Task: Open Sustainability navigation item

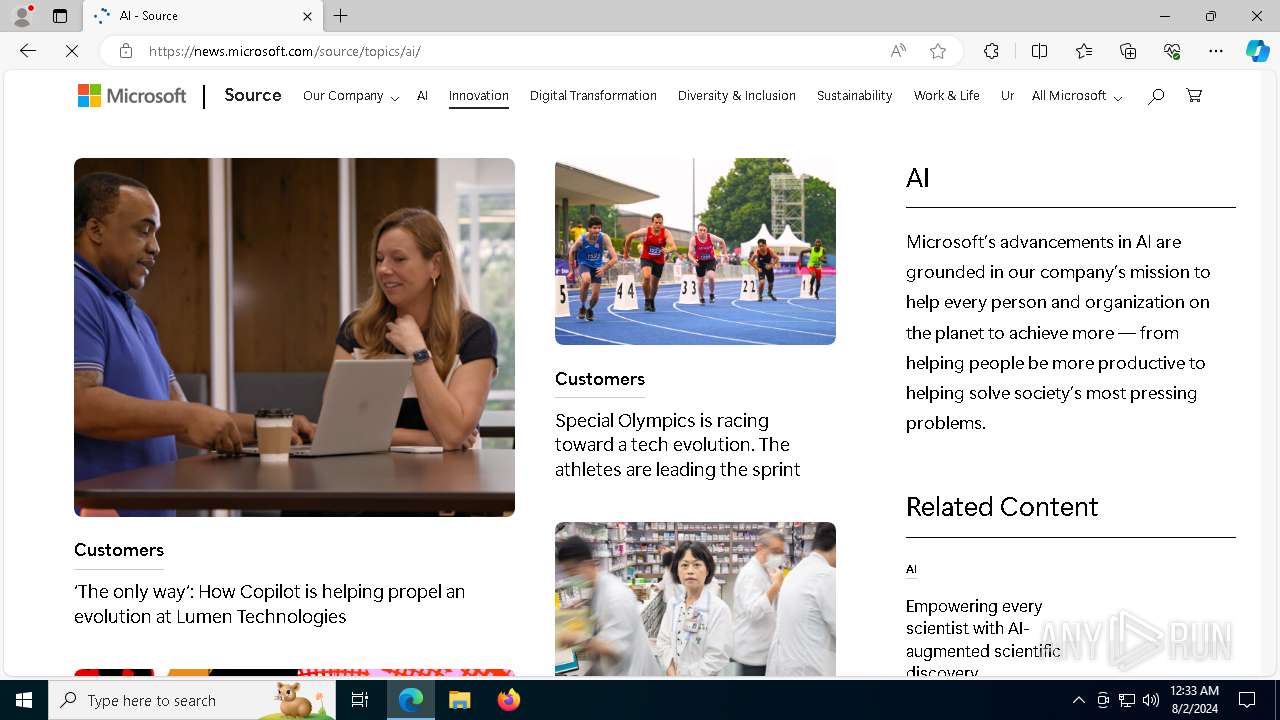Action: 854,96
